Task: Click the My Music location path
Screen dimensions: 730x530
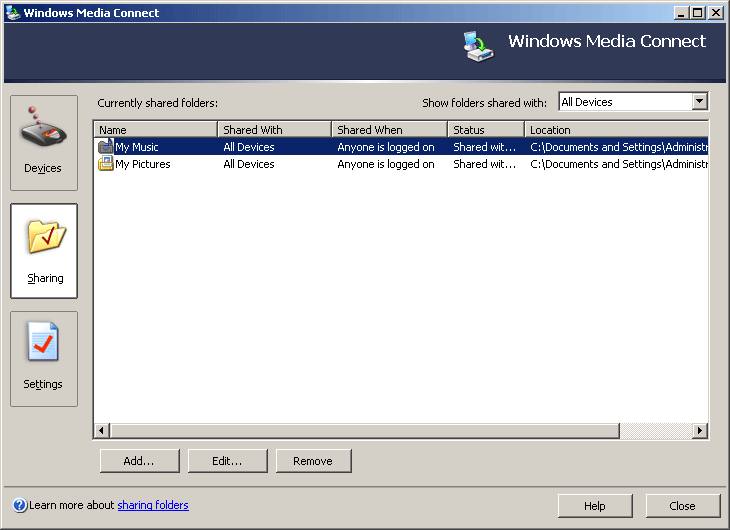Action: (619, 147)
